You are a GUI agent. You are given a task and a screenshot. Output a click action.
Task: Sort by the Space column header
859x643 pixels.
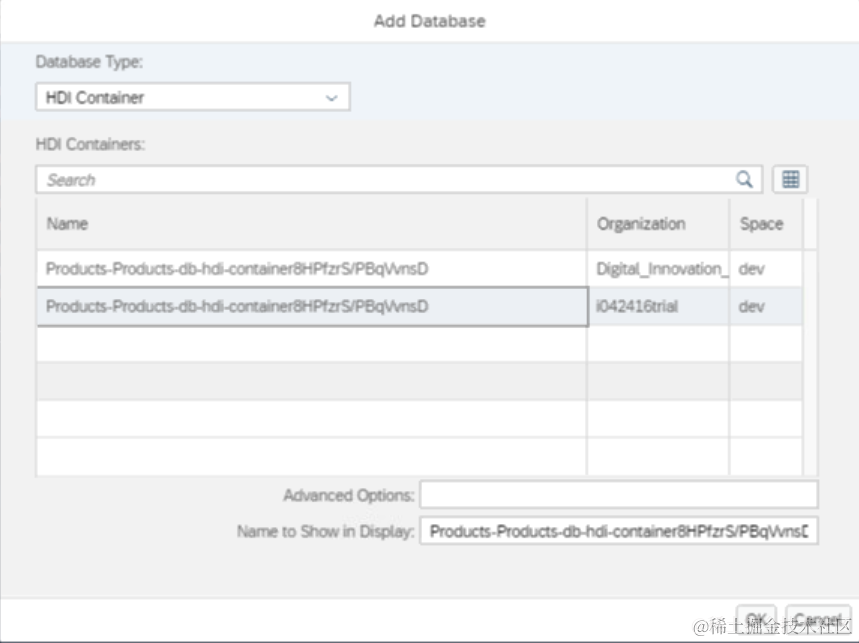766,224
